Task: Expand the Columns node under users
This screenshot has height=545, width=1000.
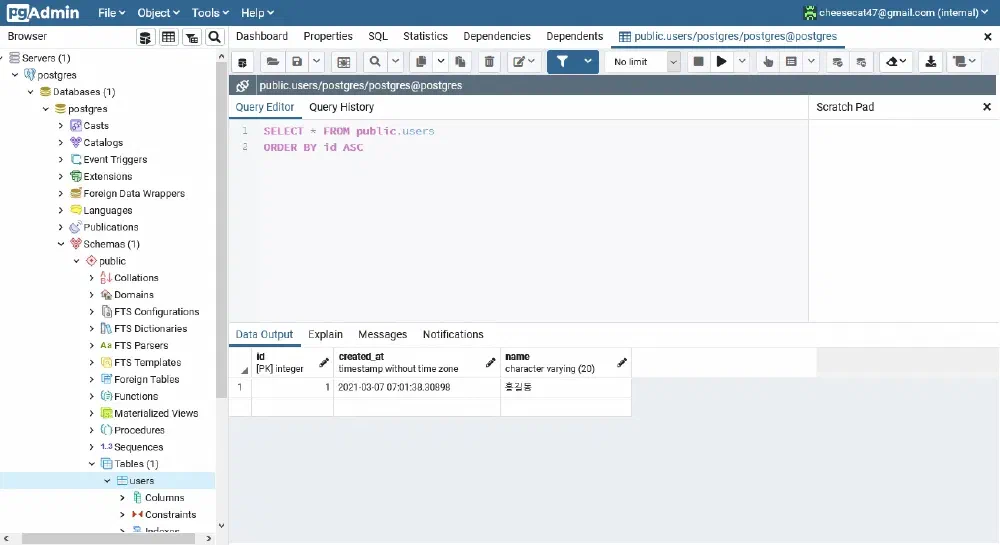Action: 122,498
